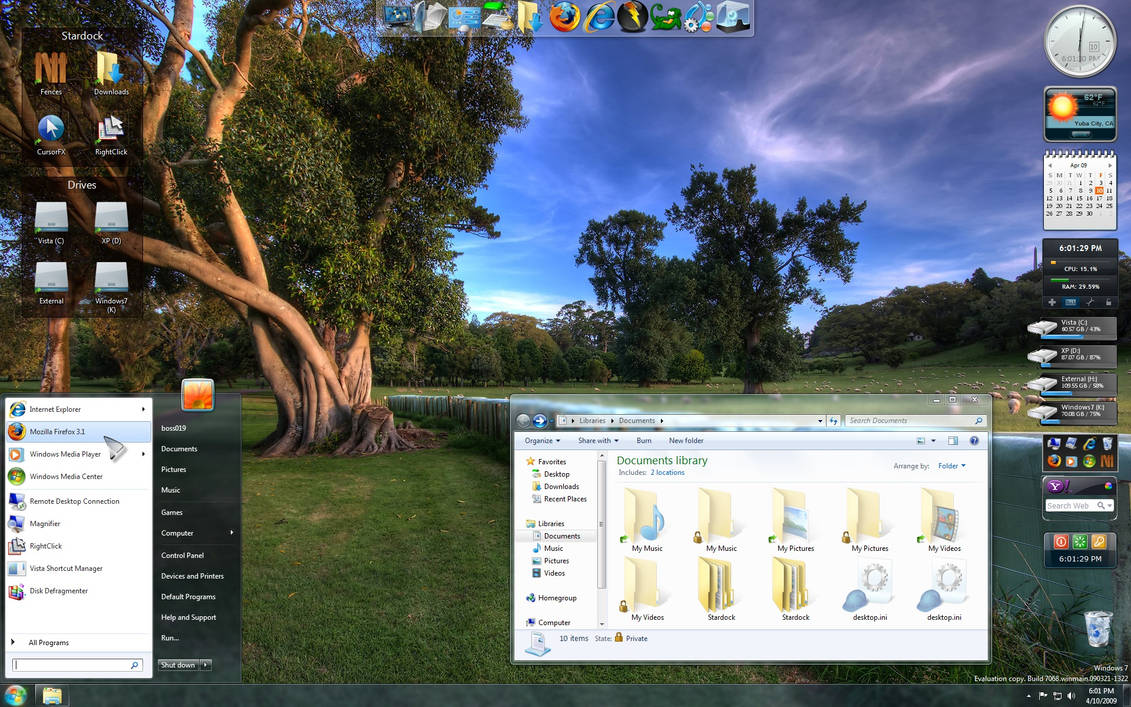Expand the address bar history dropdown
Viewport: 1131px width, 707px height.
coord(820,421)
